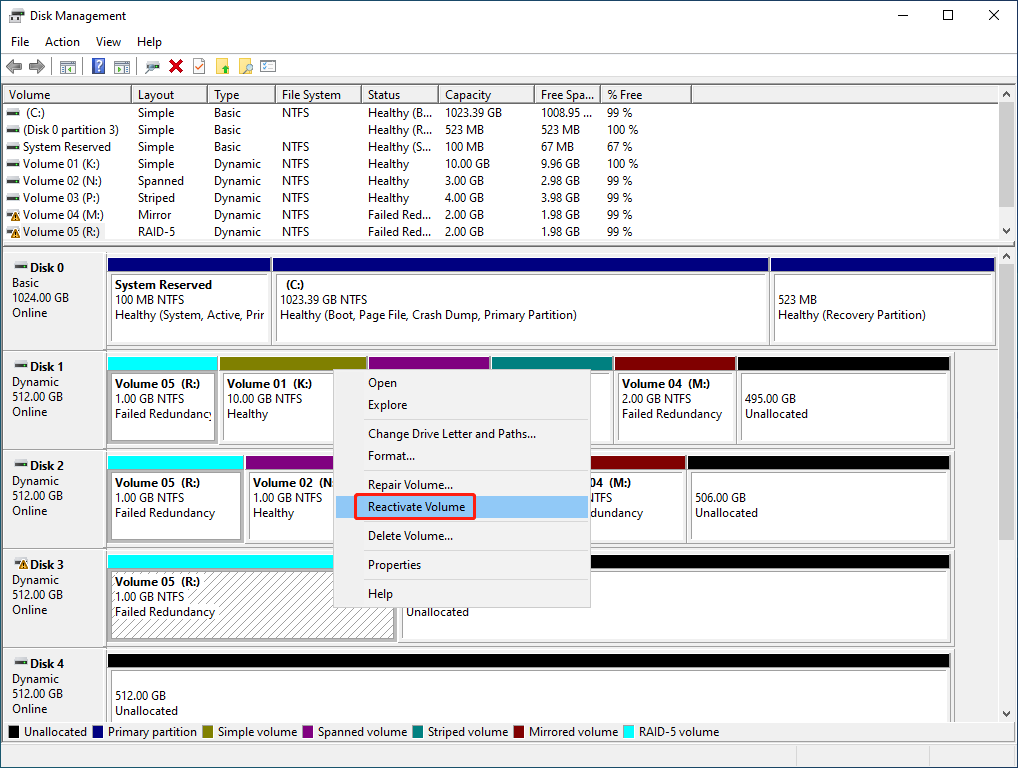Sort by the File System column header
1018x768 pixels.
[x=318, y=95]
